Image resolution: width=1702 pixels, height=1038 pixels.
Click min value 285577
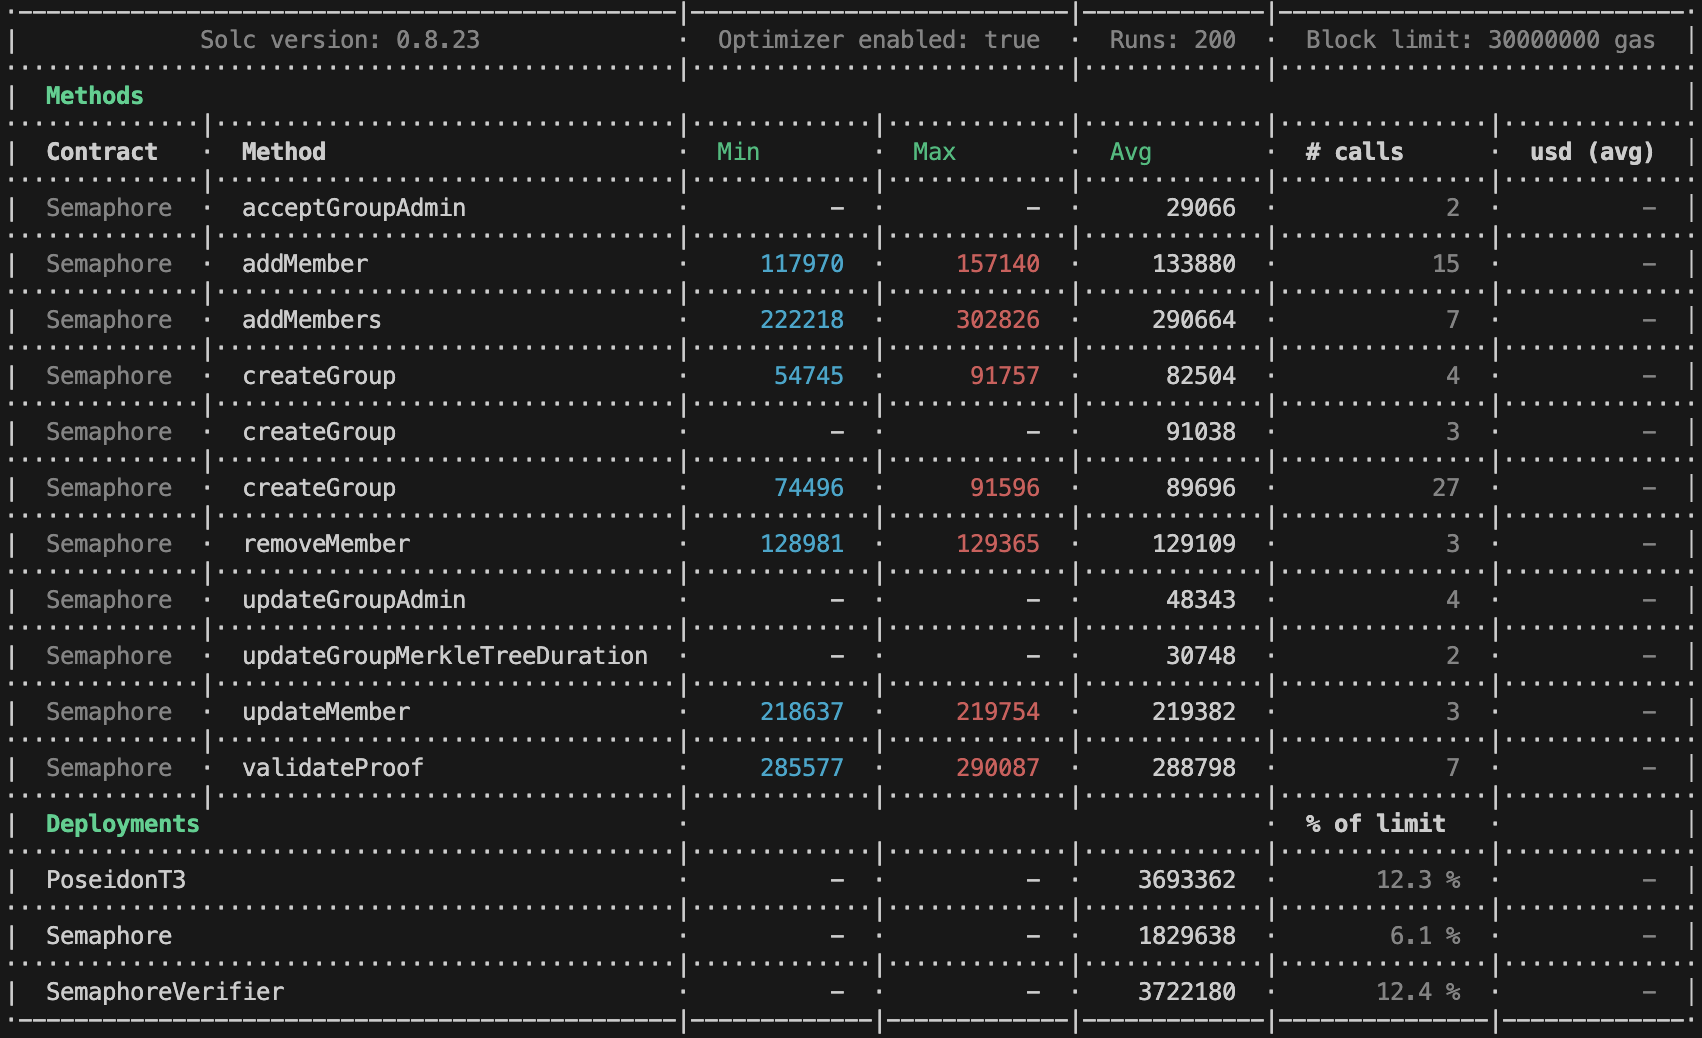click(802, 768)
